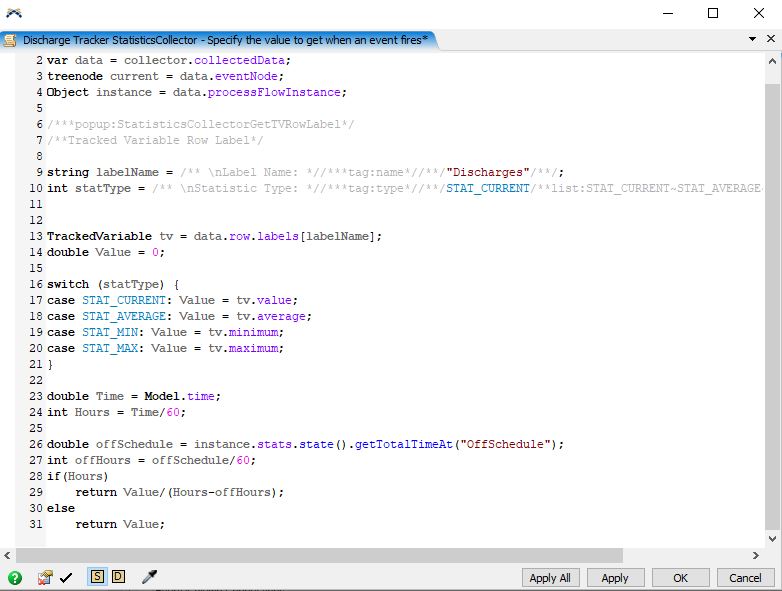Click the vertical scrollbar down arrow
Viewport: 782px width, 591px height.
[x=772, y=539]
